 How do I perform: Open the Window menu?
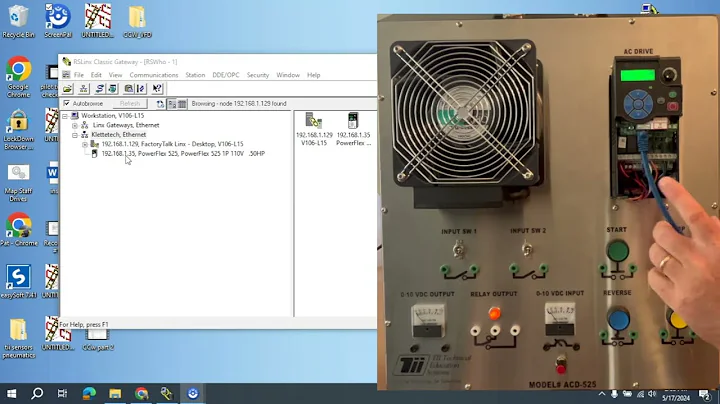[x=288, y=75]
